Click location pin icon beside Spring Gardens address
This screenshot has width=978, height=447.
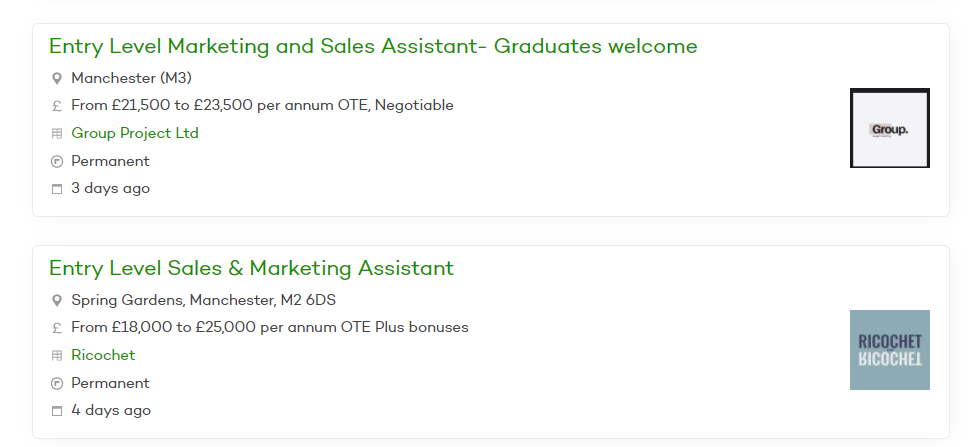pos(57,300)
